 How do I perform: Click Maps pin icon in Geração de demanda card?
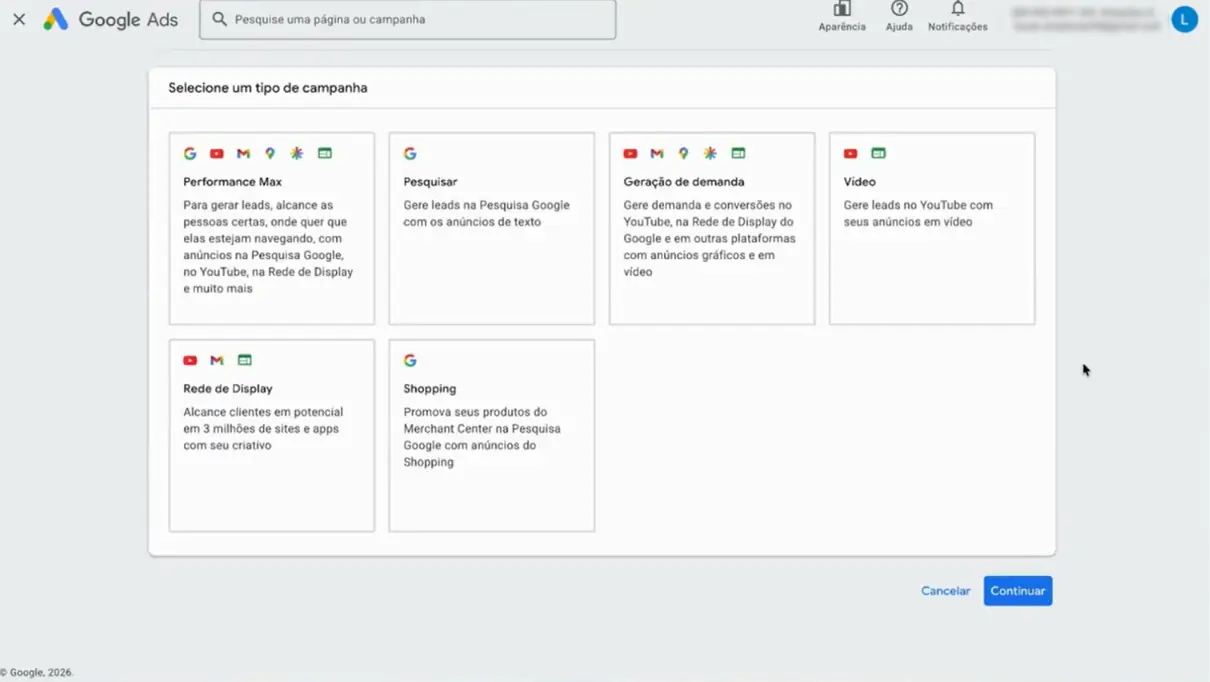pyautogui.click(x=683, y=153)
